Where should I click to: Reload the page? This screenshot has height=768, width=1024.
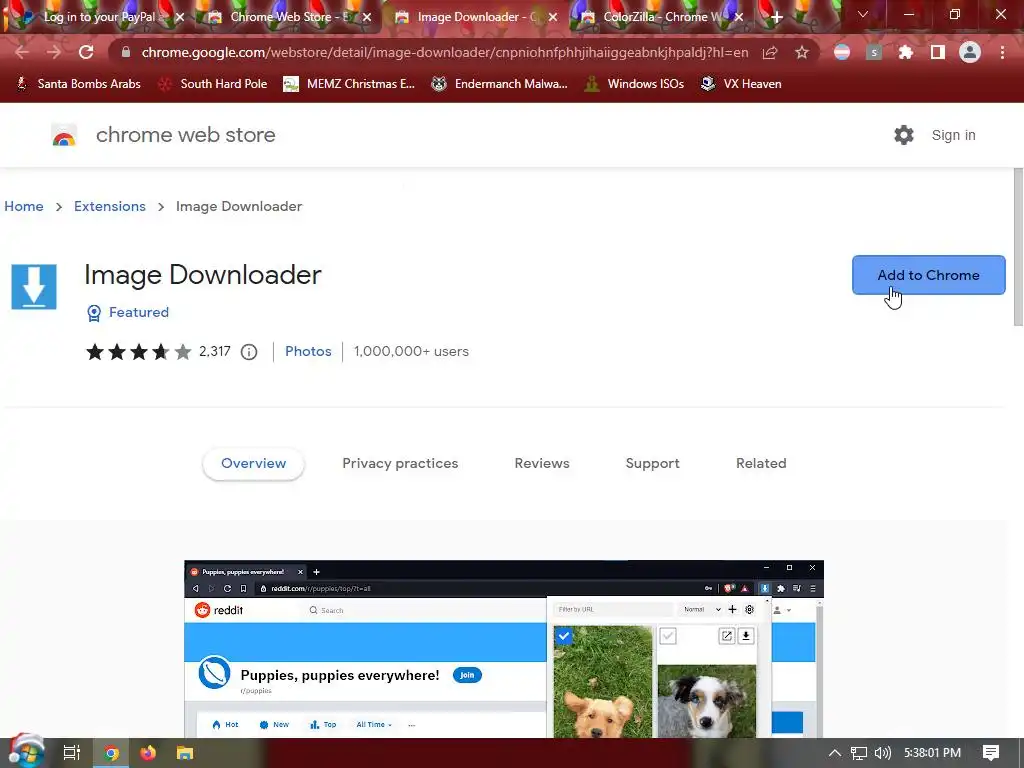[86, 52]
